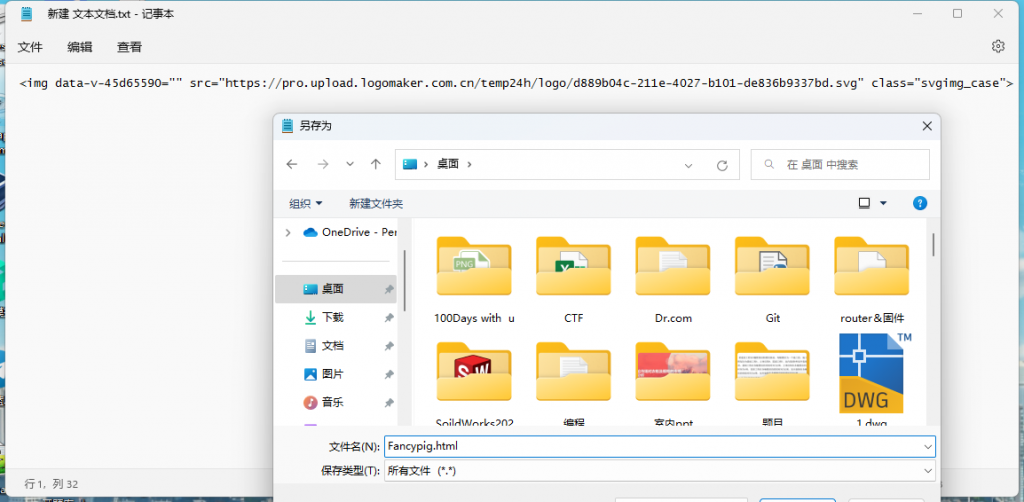Image resolution: width=1024 pixels, height=502 pixels.
Task: Click the Notepad app icon in title bar
Action: 27,14
